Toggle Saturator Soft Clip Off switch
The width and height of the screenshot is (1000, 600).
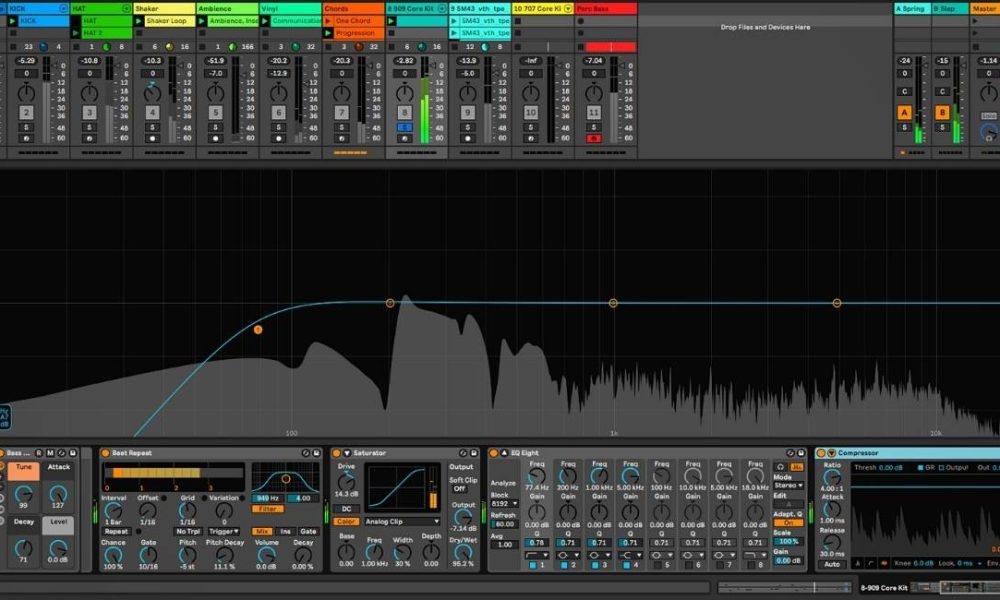[x=459, y=489]
